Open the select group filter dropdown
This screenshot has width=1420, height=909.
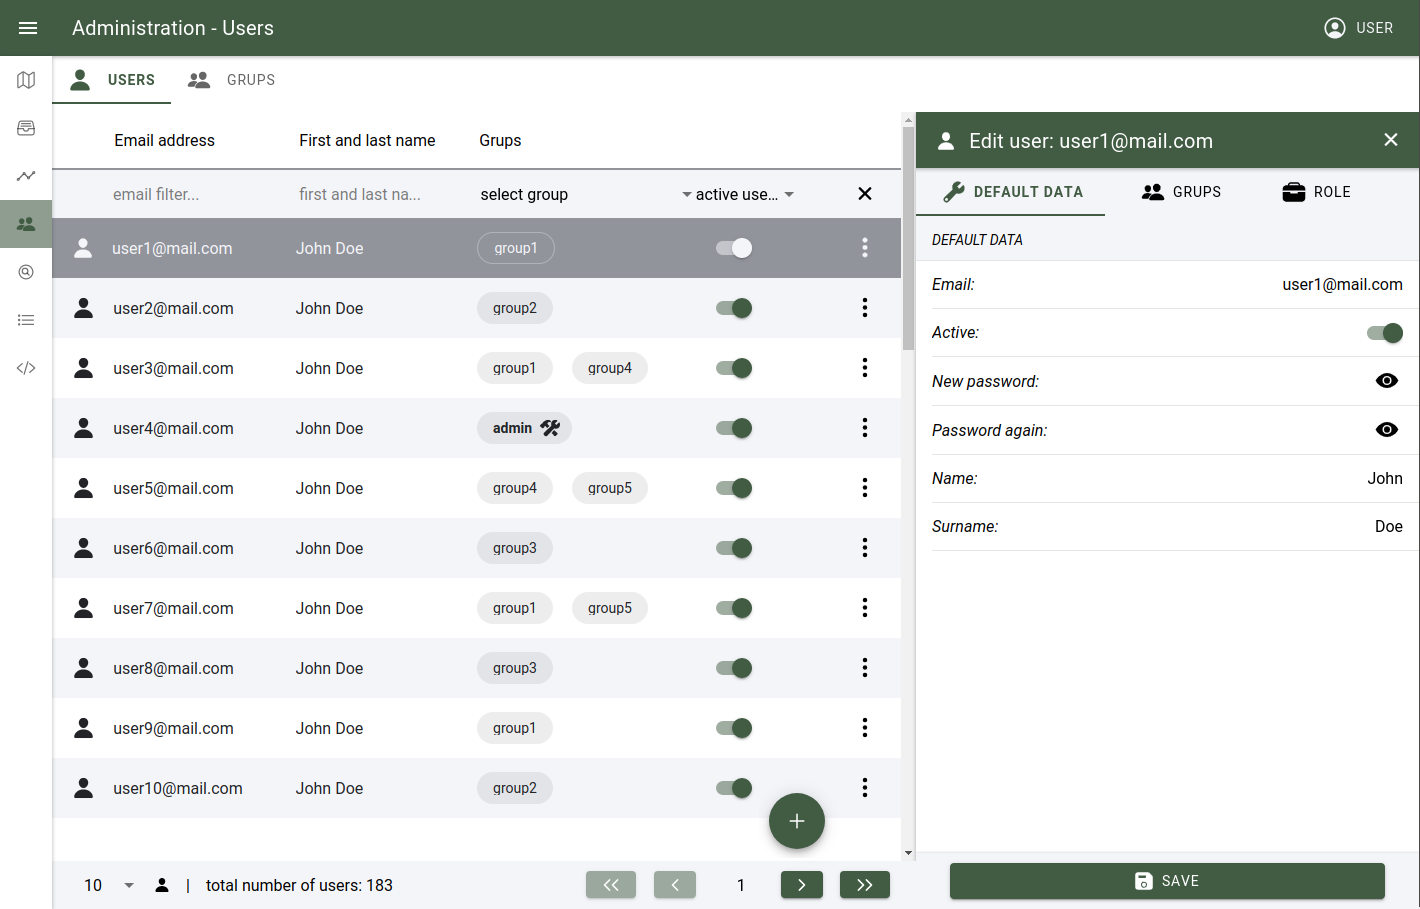tap(585, 194)
